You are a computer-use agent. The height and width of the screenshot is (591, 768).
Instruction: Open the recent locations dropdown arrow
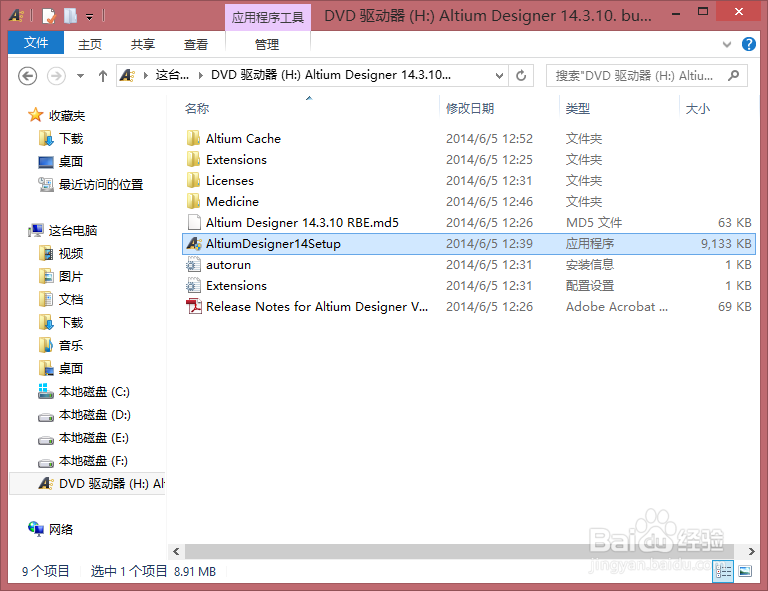[x=80, y=76]
